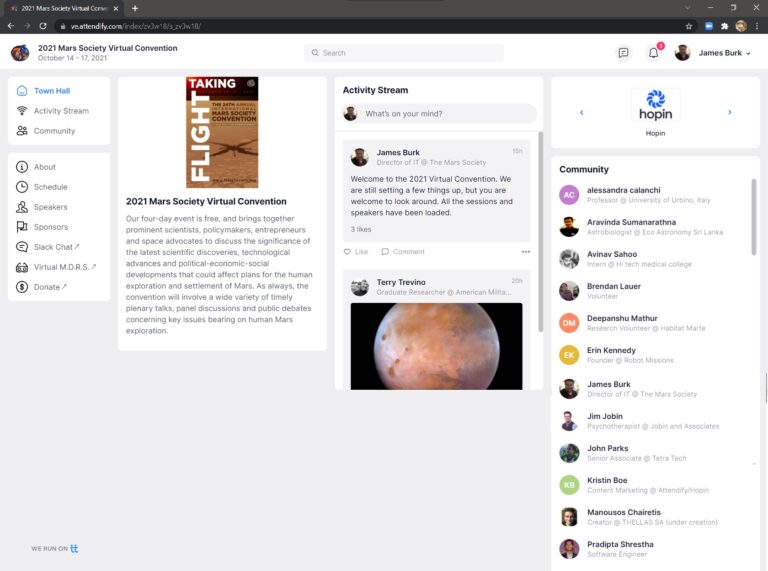Open the Donate dollar icon
The width and height of the screenshot is (768, 571).
[x=22, y=287]
